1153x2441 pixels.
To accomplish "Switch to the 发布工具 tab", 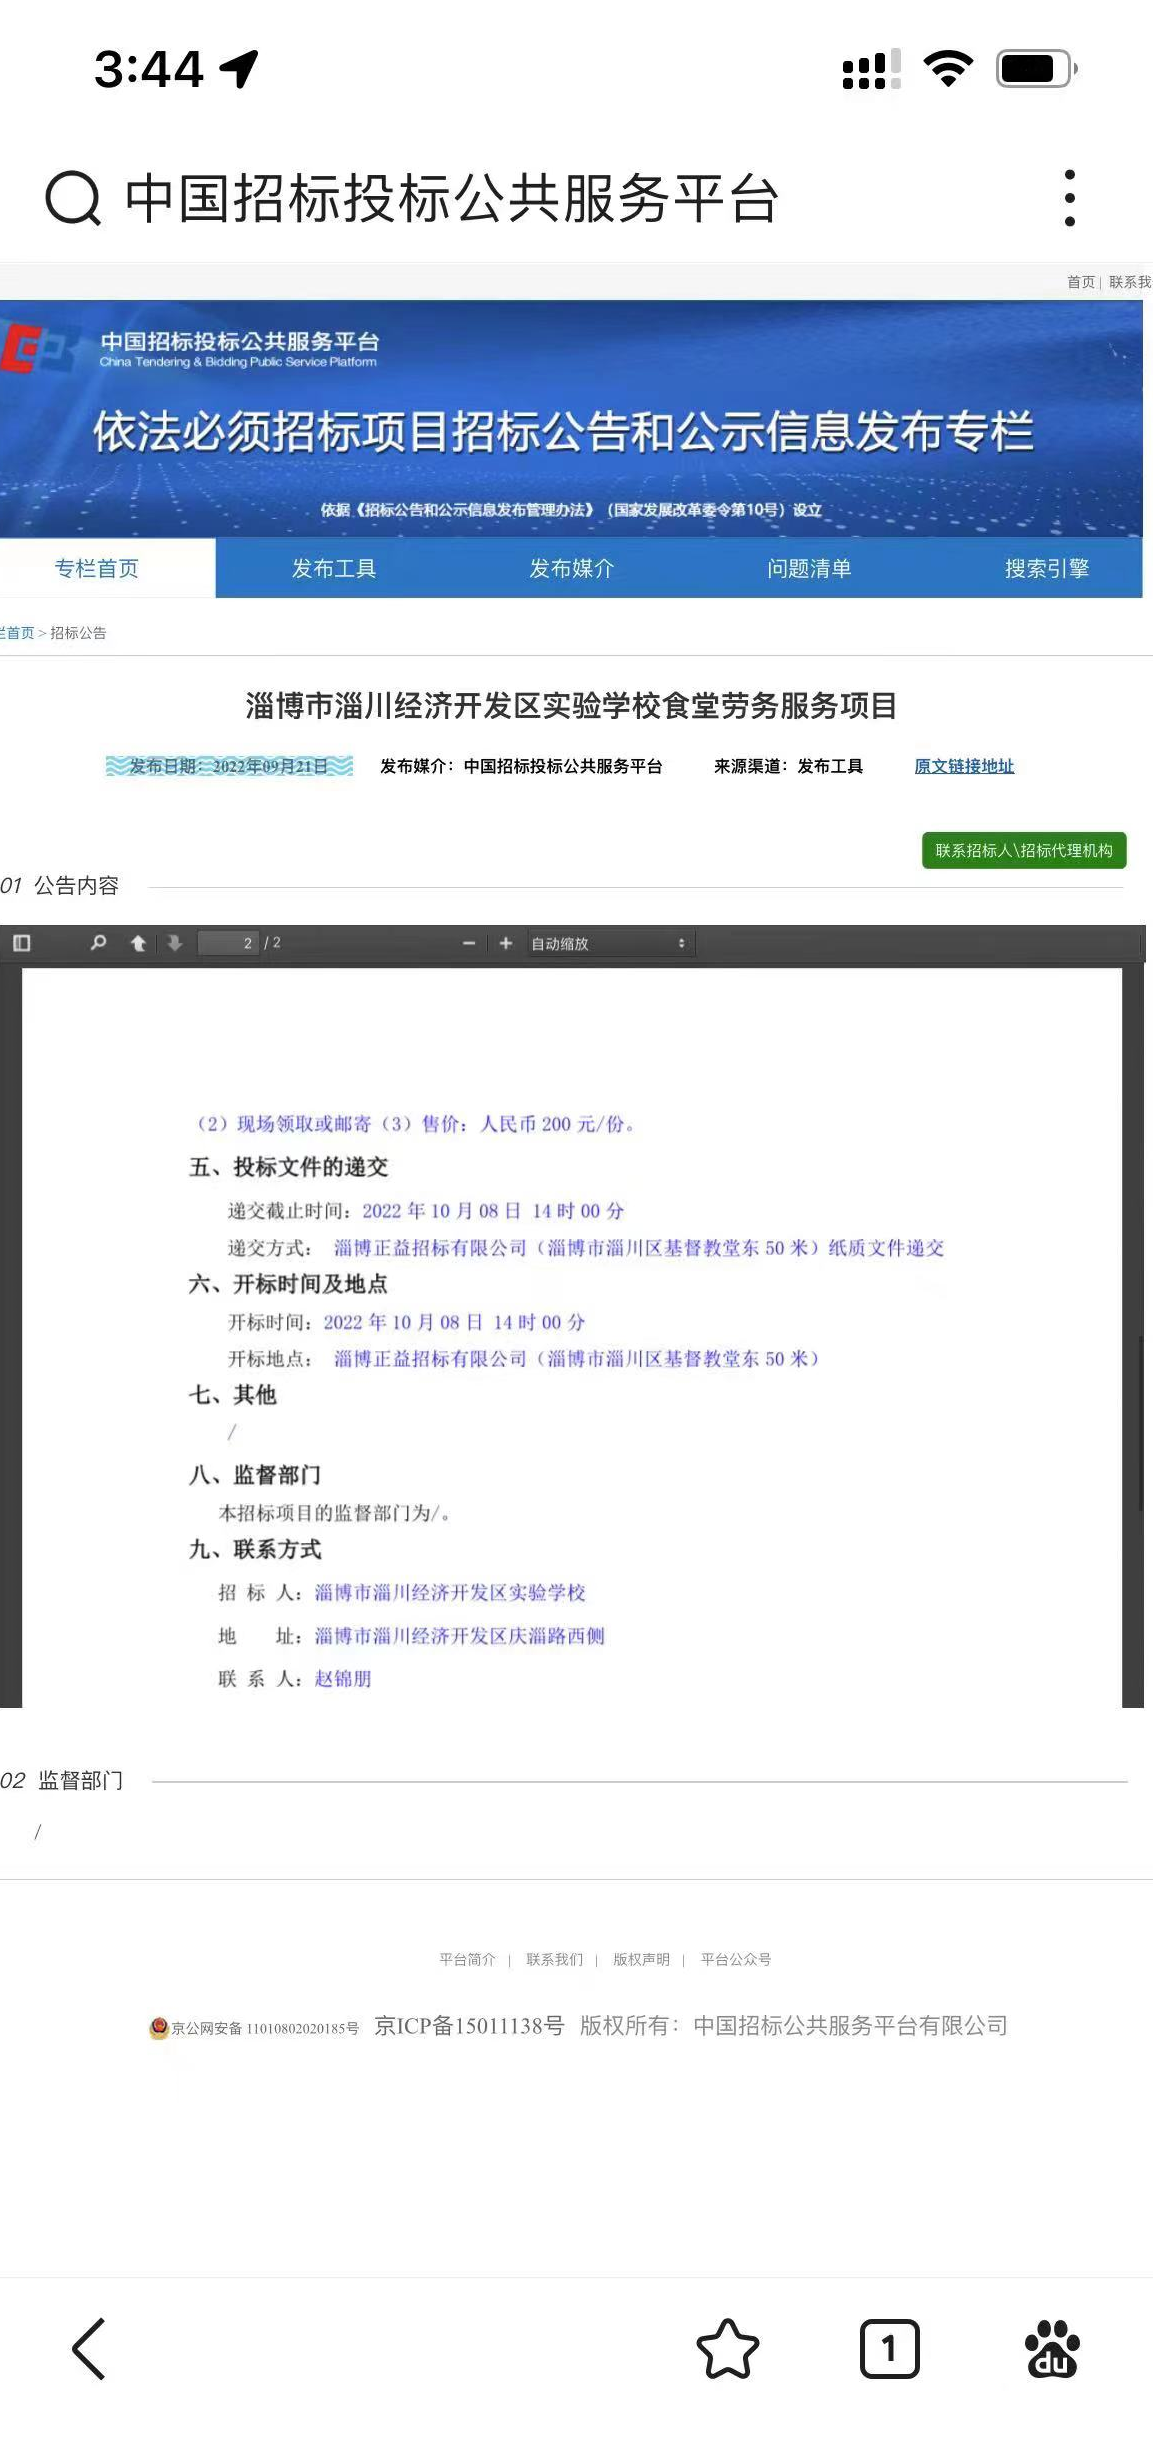I will pos(334,568).
